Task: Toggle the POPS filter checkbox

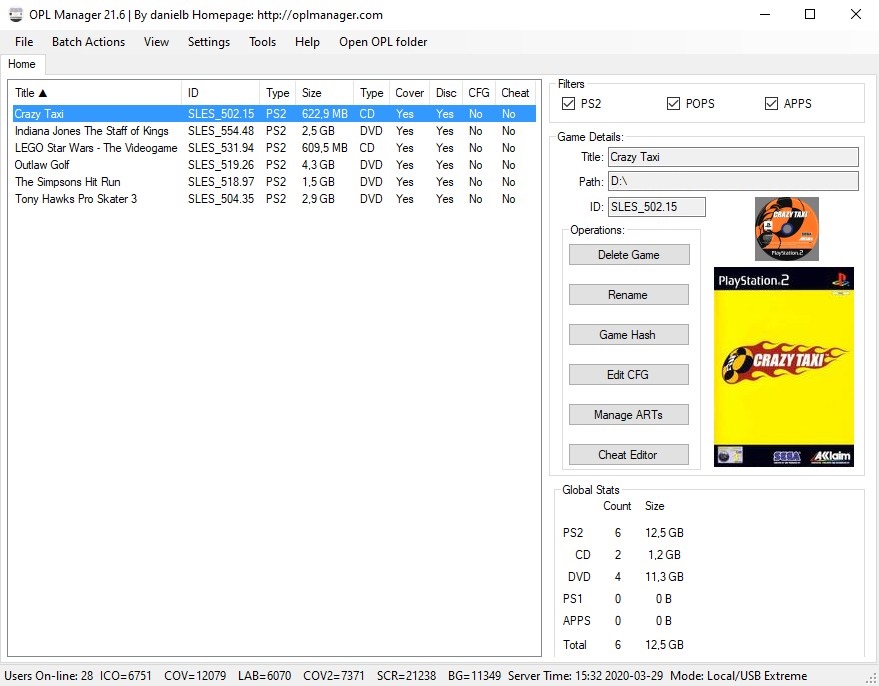Action: point(673,104)
